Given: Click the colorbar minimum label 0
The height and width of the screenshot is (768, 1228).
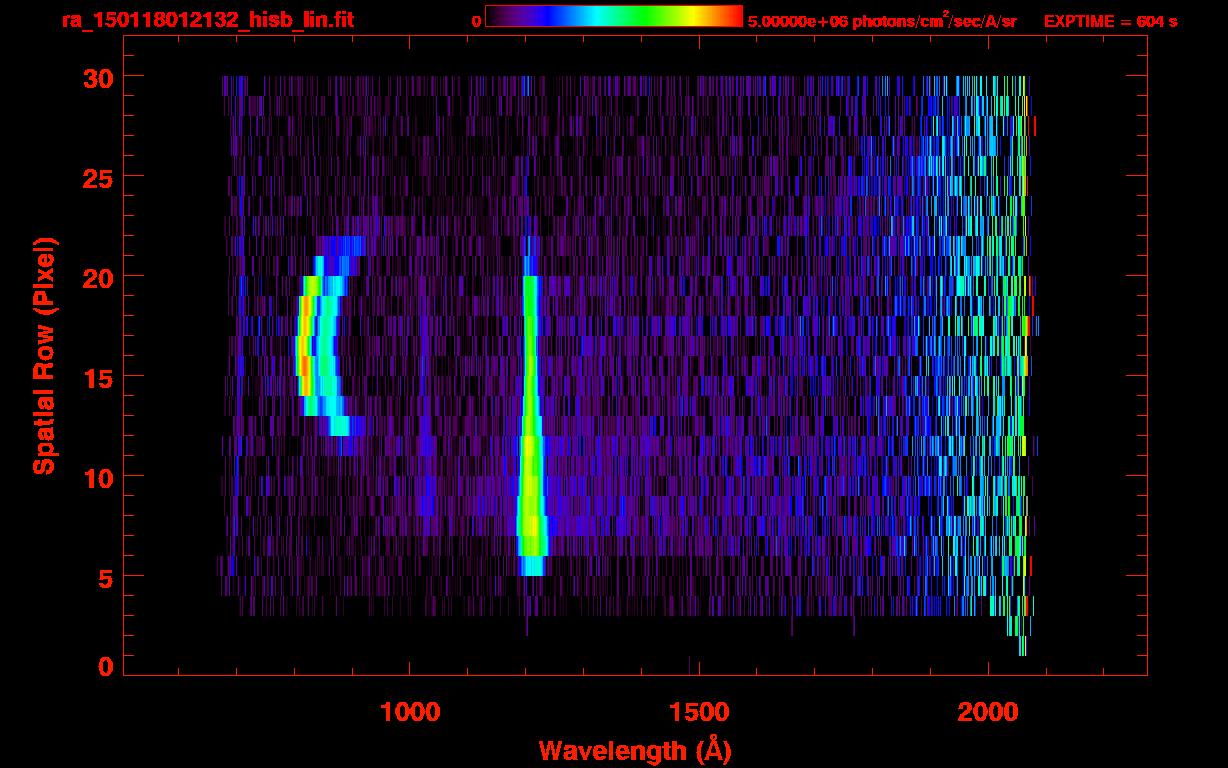Looking at the screenshot, I should click(477, 21).
